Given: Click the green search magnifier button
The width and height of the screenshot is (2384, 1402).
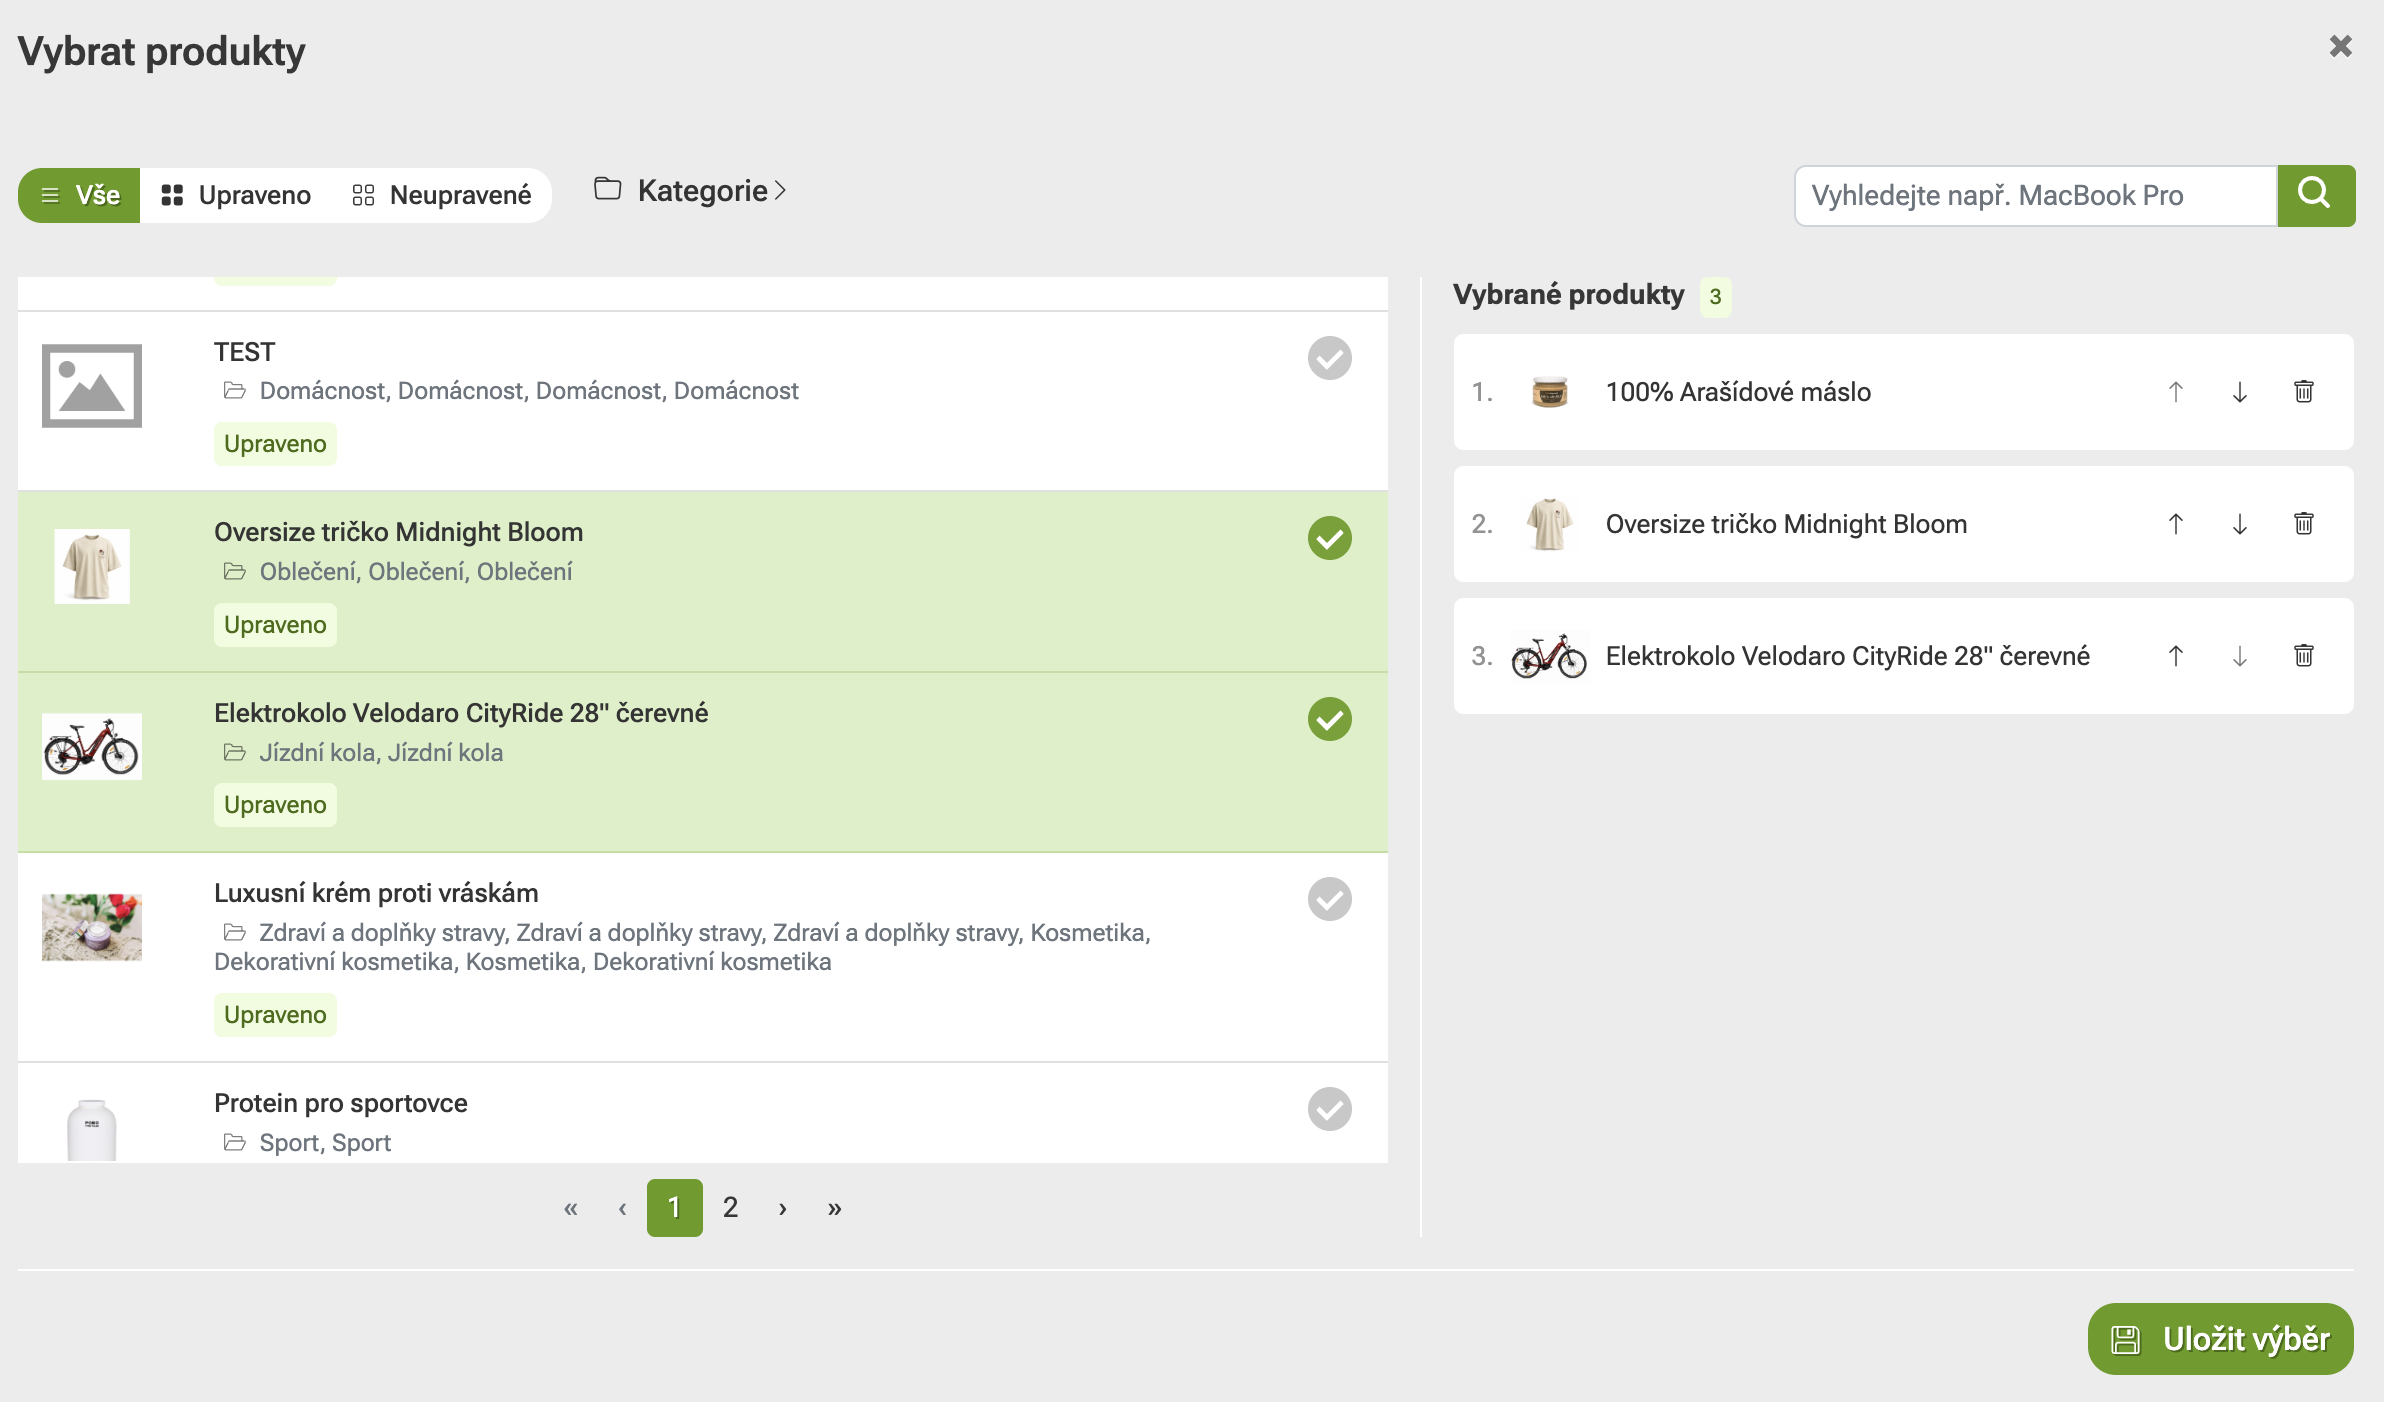Looking at the screenshot, I should (x=2316, y=195).
